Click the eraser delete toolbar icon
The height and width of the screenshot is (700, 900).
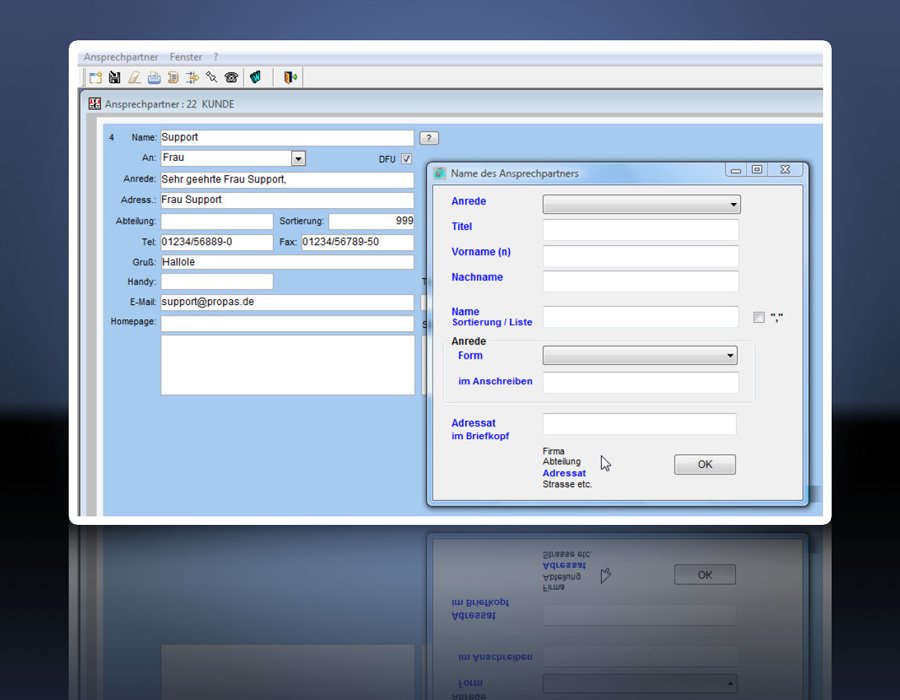click(x=134, y=77)
